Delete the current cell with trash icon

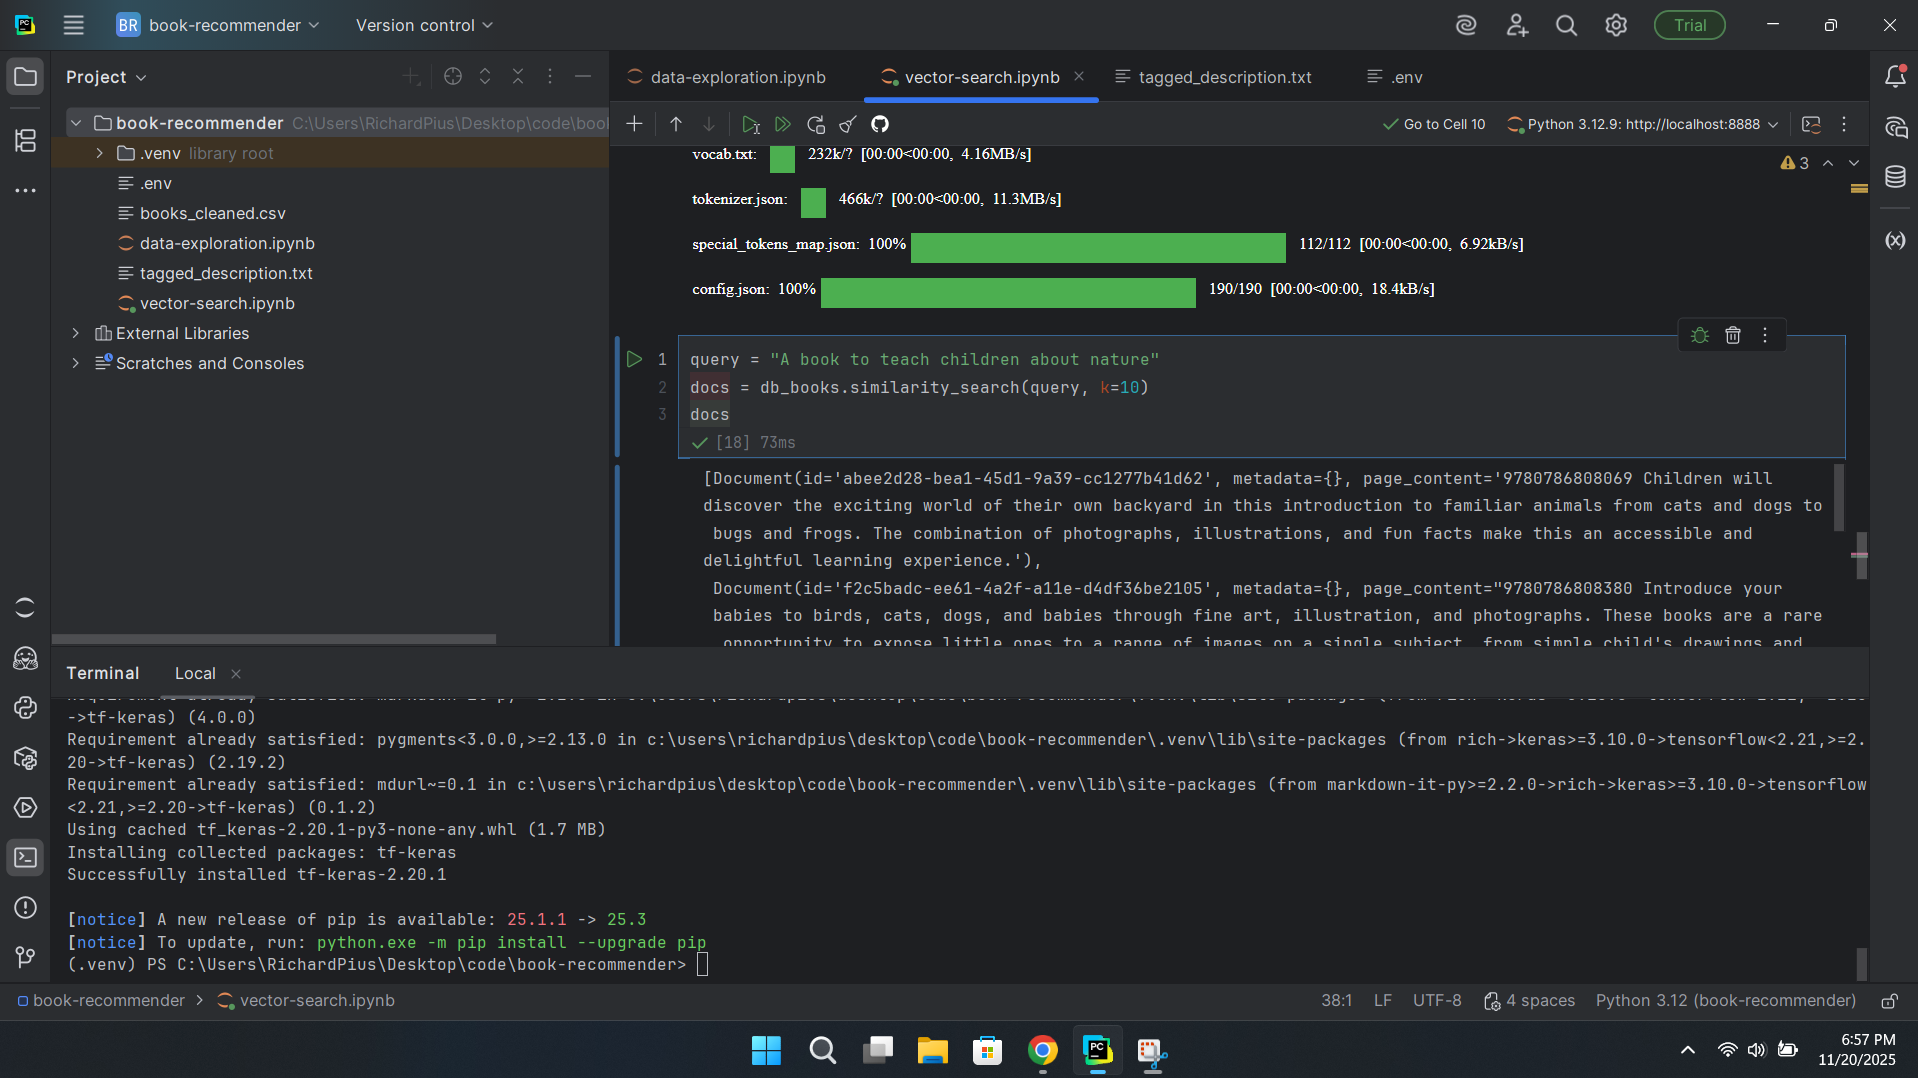click(x=1733, y=336)
